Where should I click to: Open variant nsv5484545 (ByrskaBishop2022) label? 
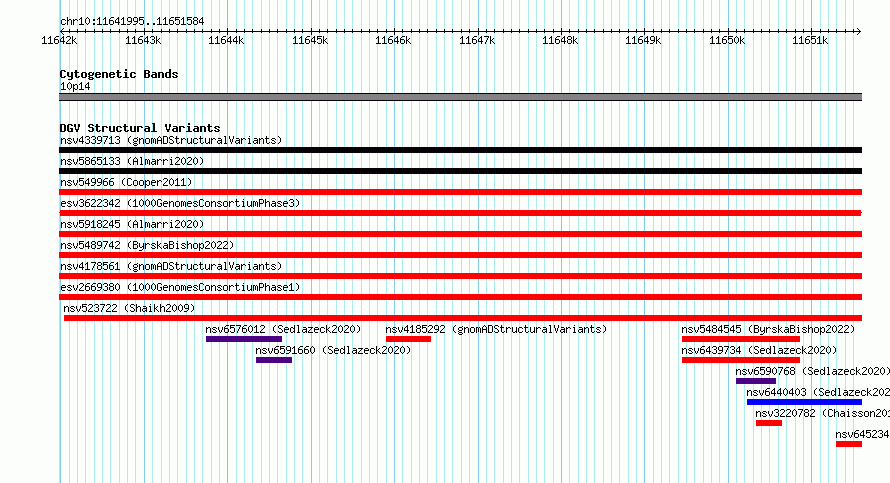pyautogui.click(x=768, y=329)
